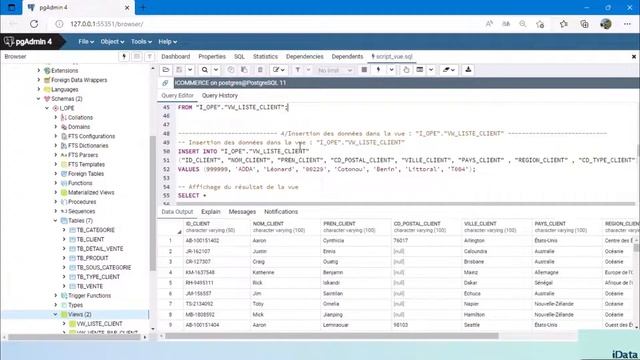Open the Object menu

pos(112,42)
